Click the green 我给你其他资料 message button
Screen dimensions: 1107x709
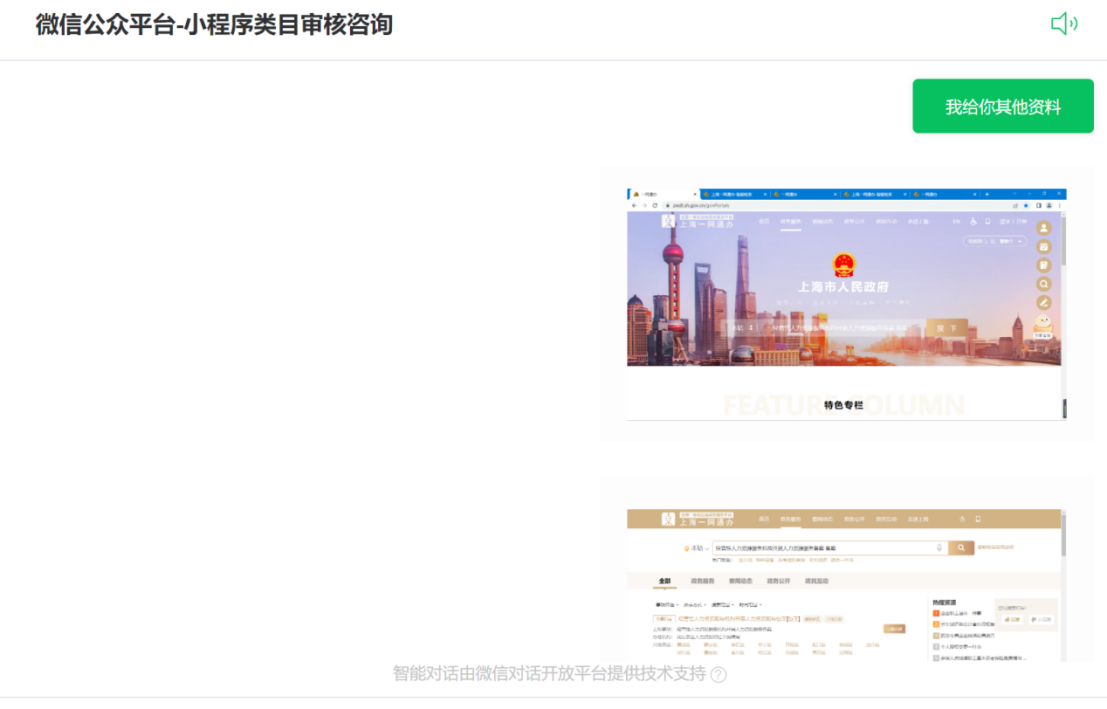tap(1003, 107)
